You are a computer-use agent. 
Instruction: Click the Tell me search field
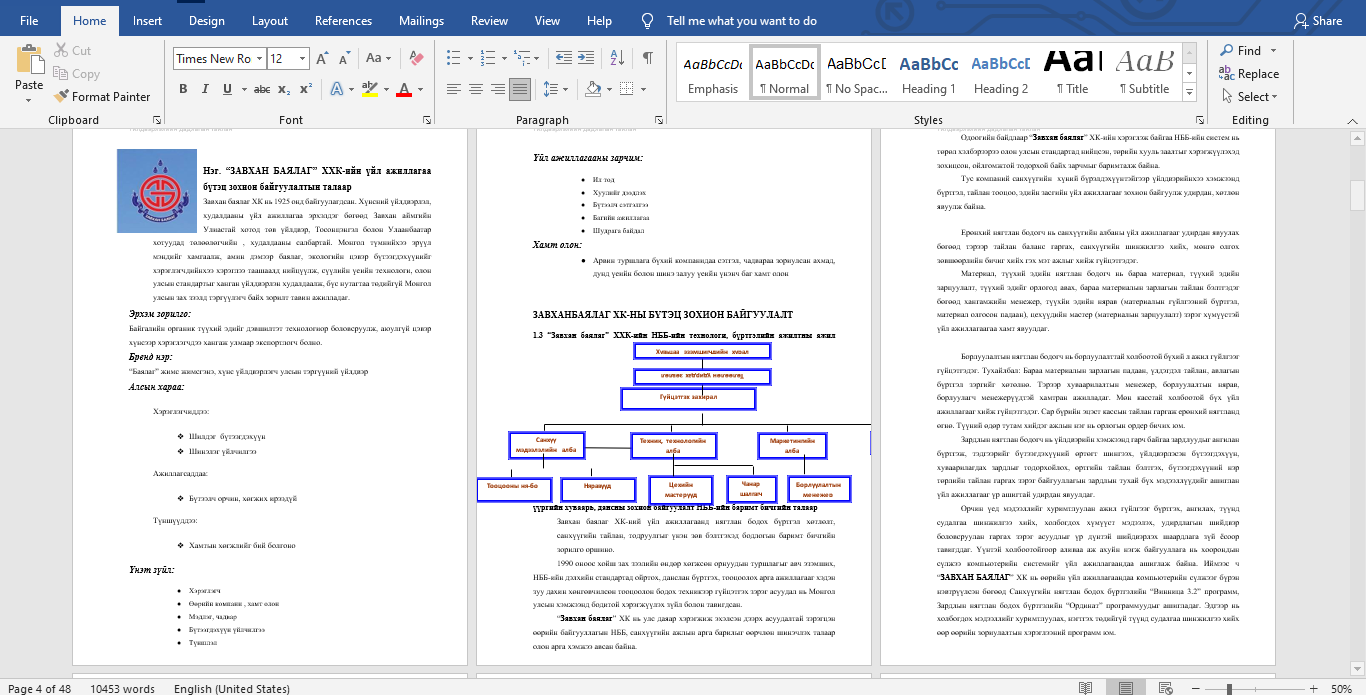pyautogui.click(x=742, y=20)
